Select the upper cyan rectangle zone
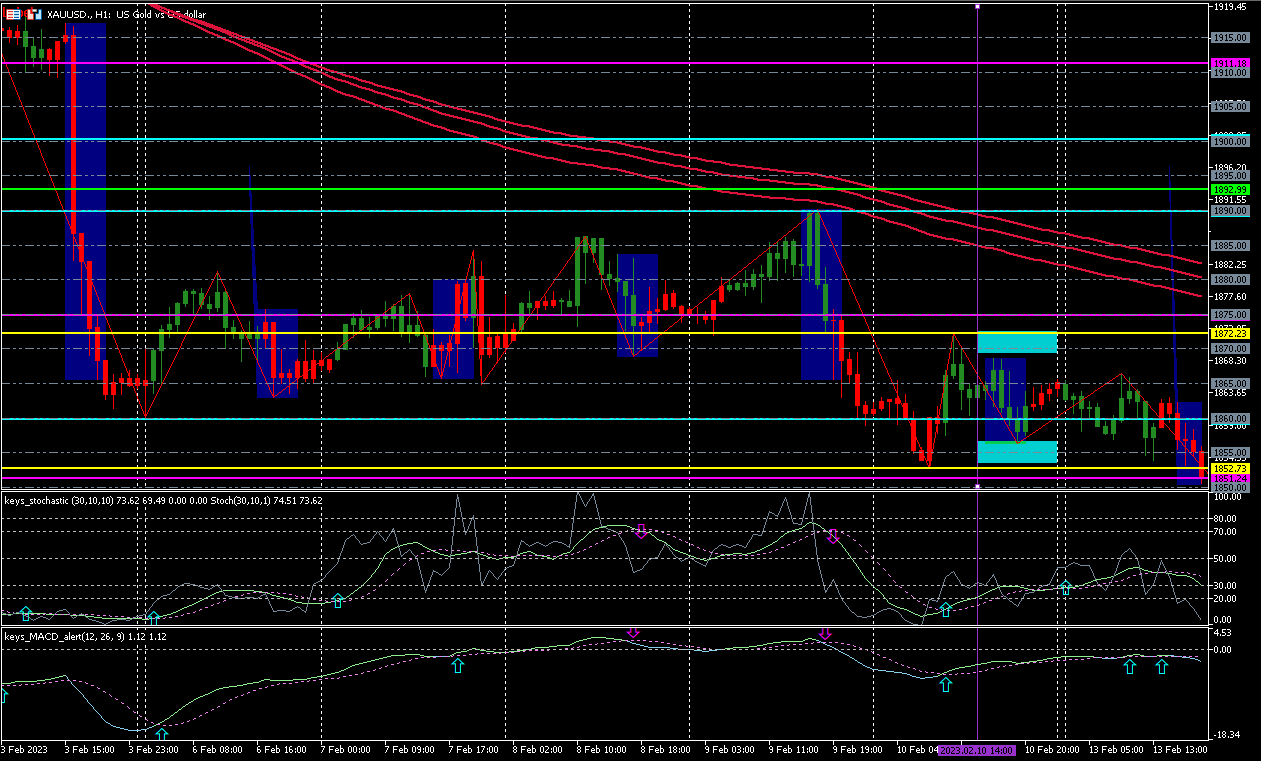 click(x=1017, y=342)
